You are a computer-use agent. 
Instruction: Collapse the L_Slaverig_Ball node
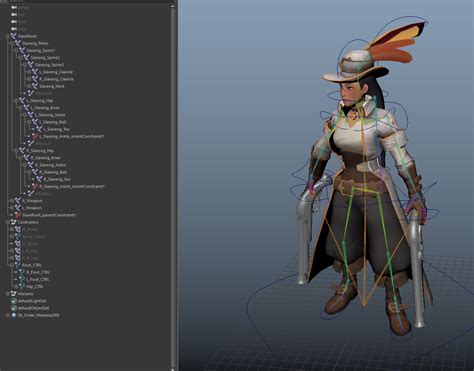point(29,122)
